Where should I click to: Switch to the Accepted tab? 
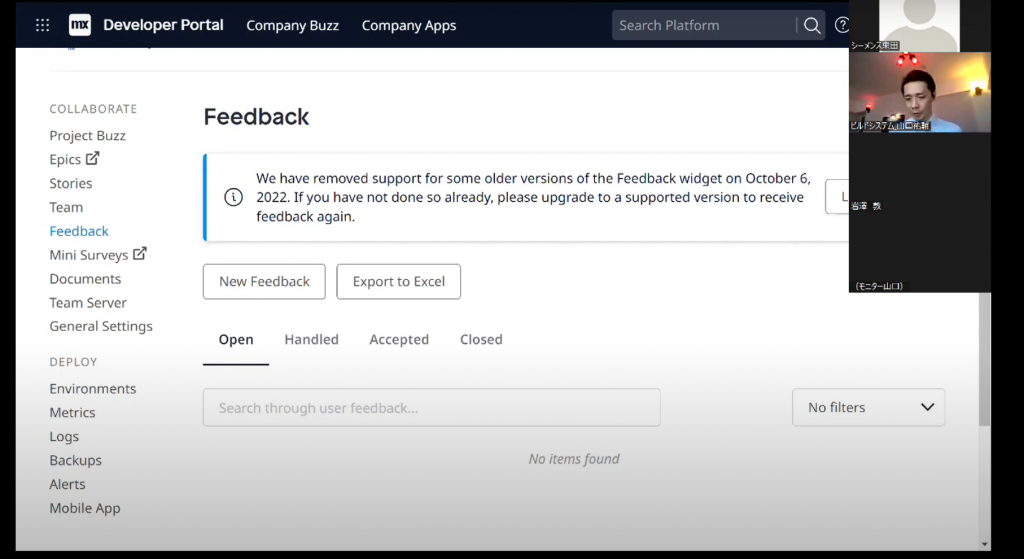[x=399, y=340]
